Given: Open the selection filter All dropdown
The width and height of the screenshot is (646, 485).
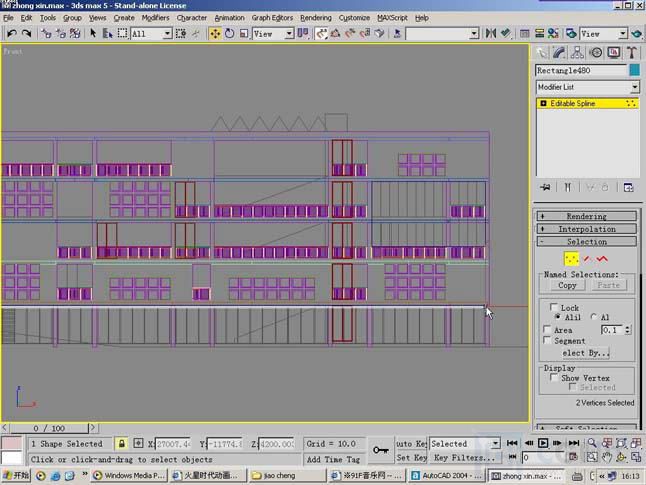Looking at the screenshot, I should pos(151,33).
